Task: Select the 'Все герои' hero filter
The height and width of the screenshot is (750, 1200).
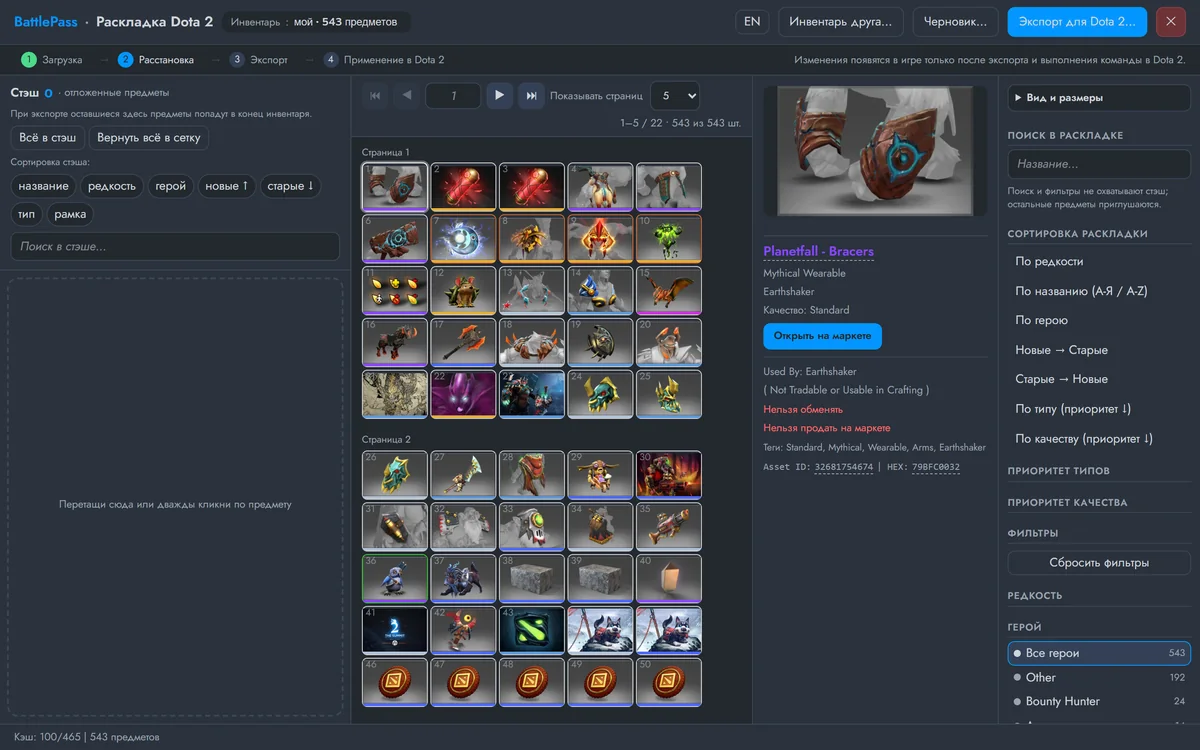Action: click(1099, 653)
